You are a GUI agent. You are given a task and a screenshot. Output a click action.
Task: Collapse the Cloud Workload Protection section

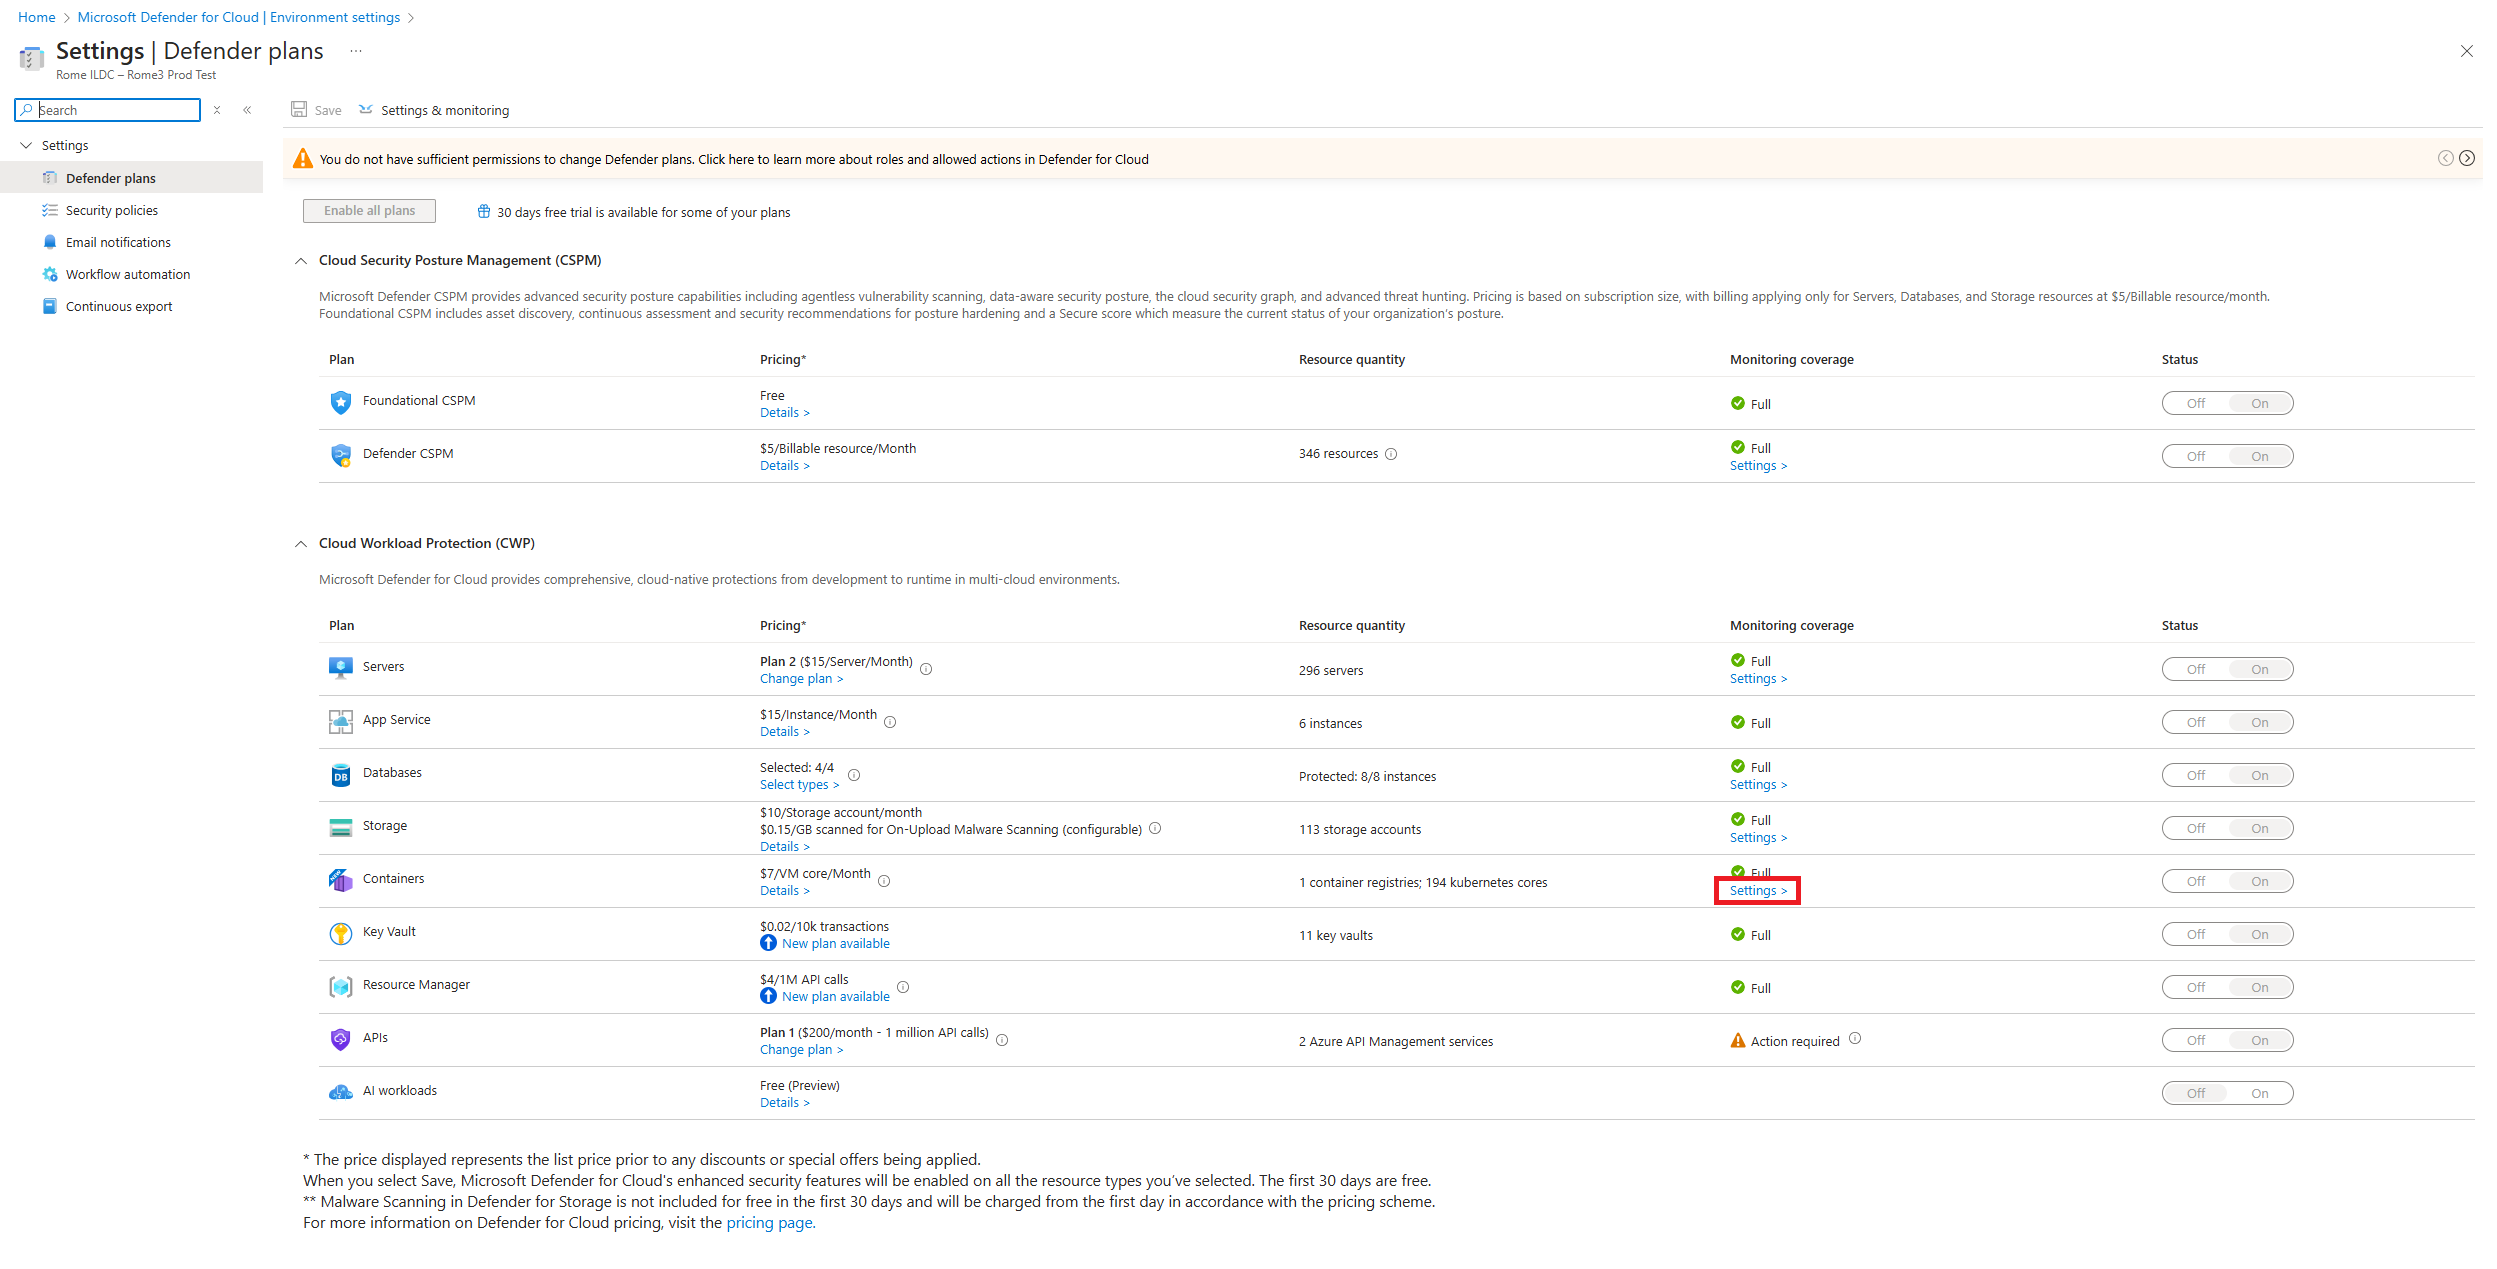point(301,544)
